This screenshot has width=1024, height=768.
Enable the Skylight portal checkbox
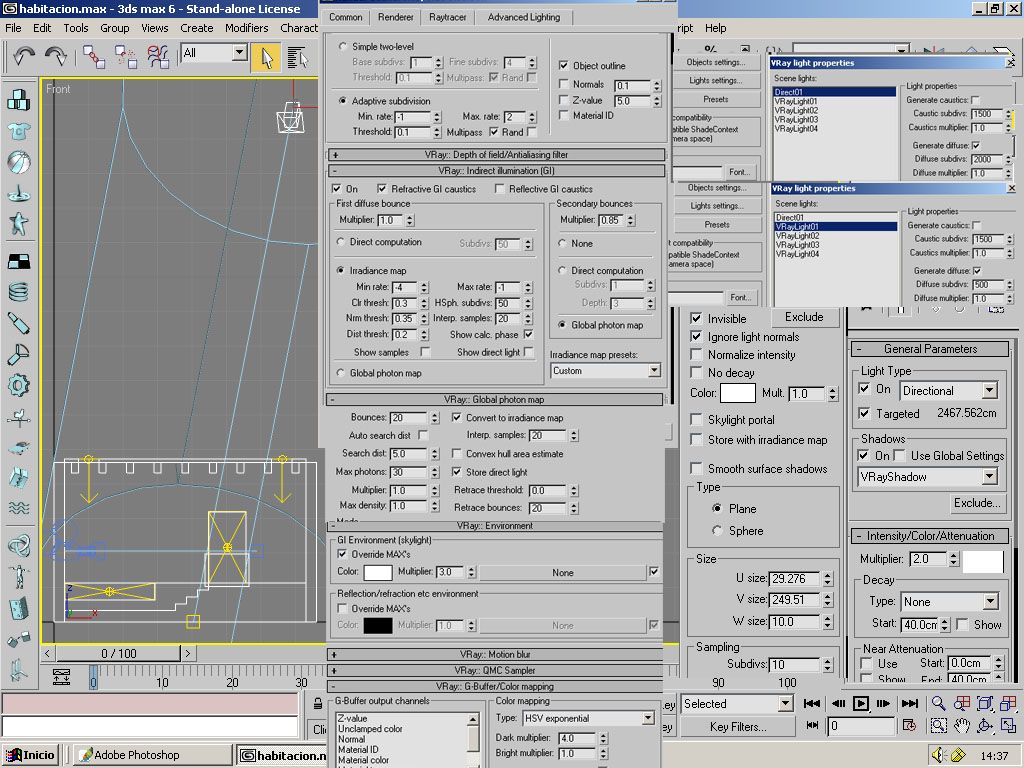point(696,419)
